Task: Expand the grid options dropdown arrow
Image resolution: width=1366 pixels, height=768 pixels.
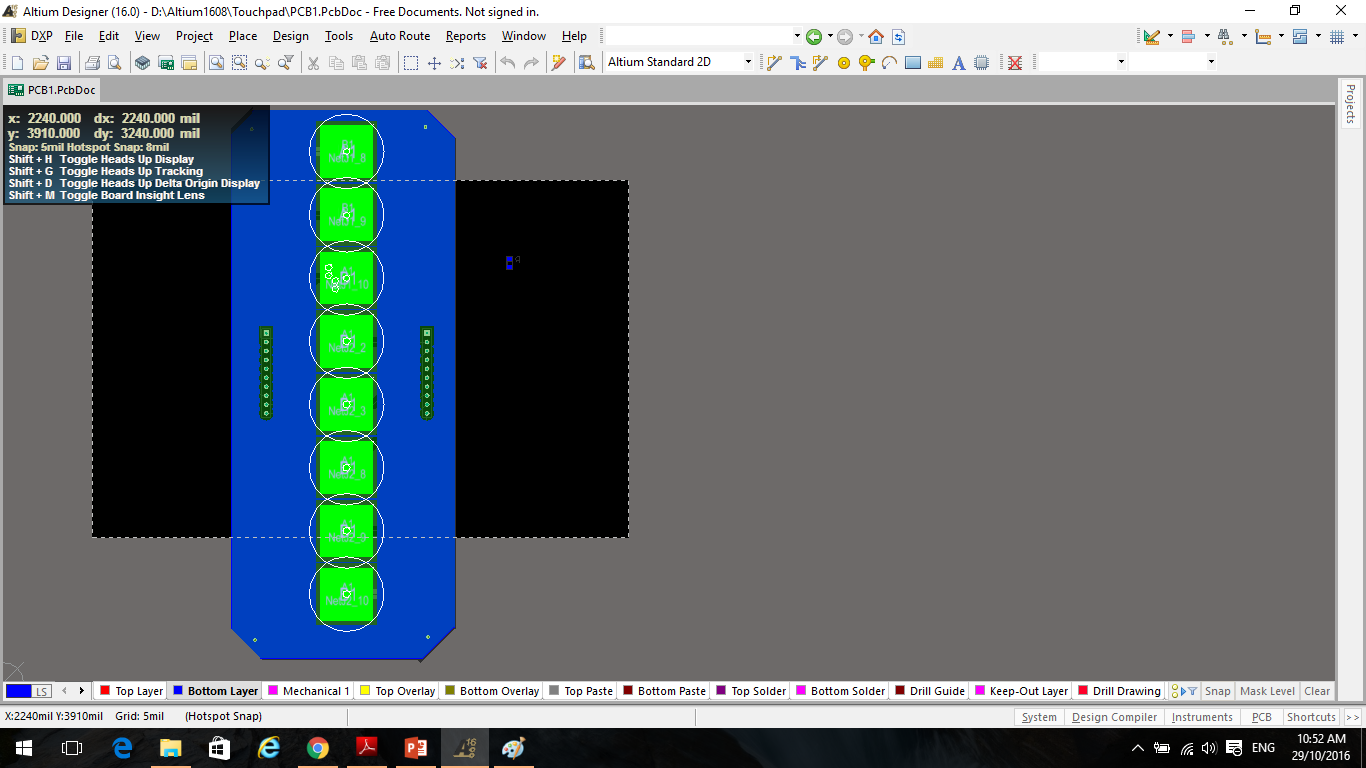Action: (1354, 36)
